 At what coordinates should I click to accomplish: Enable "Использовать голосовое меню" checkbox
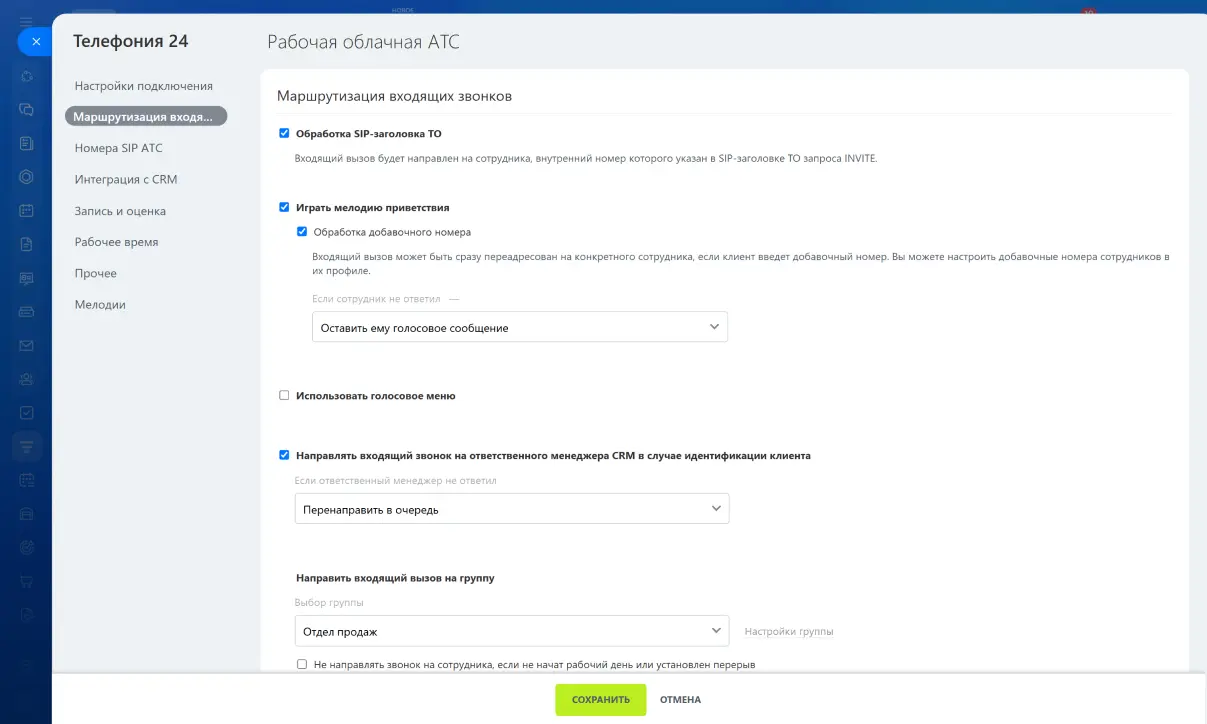pos(284,395)
